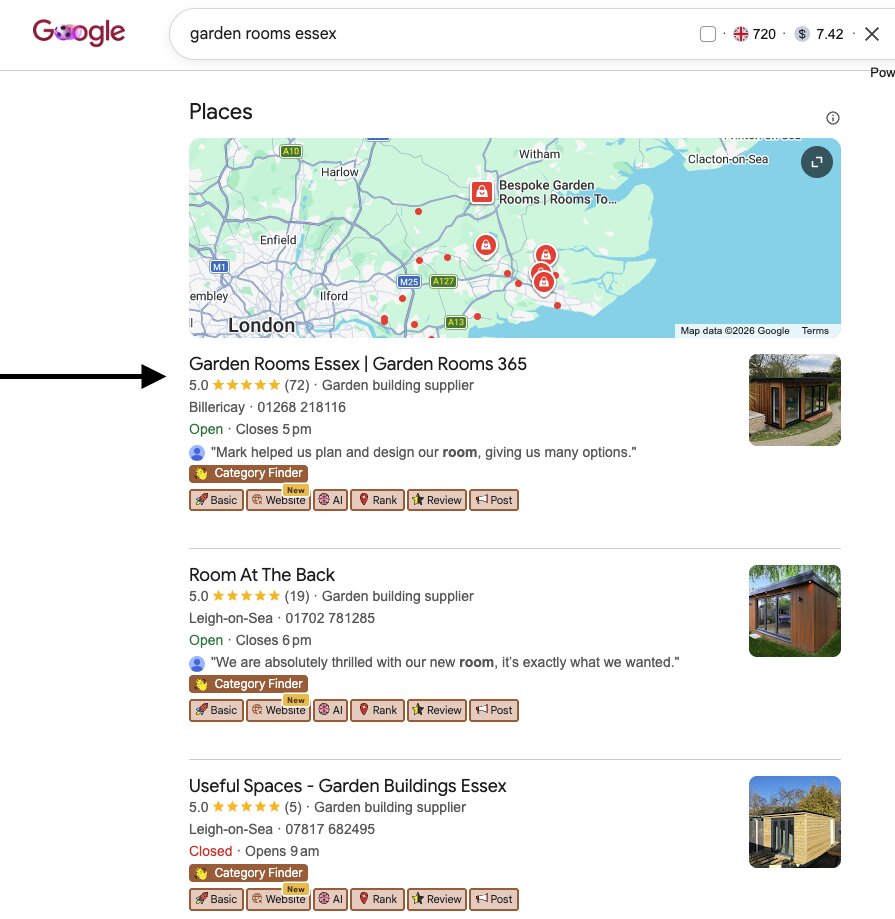Open the Places info icon
This screenshot has height=919, width=895.
pyautogui.click(x=832, y=118)
